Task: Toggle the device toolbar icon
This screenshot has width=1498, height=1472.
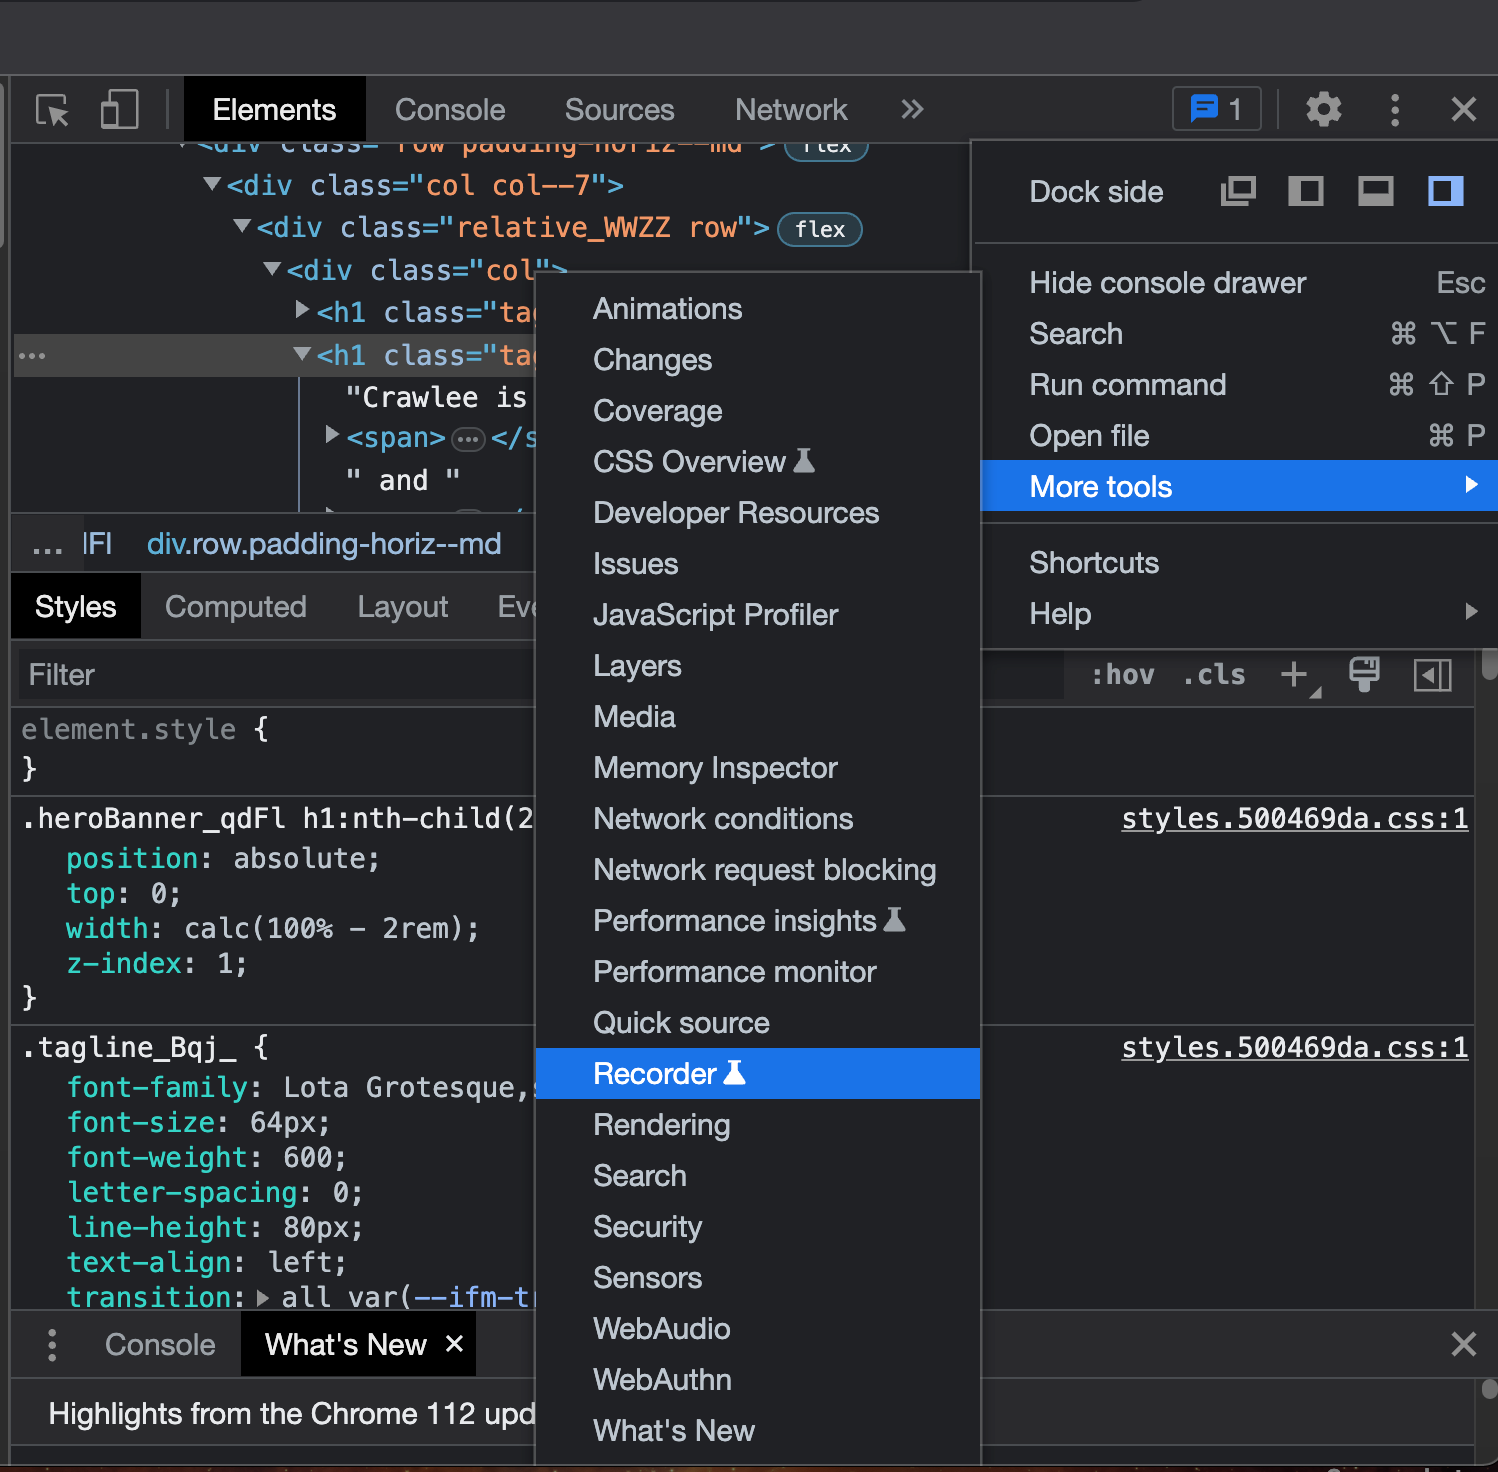Action: (119, 110)
